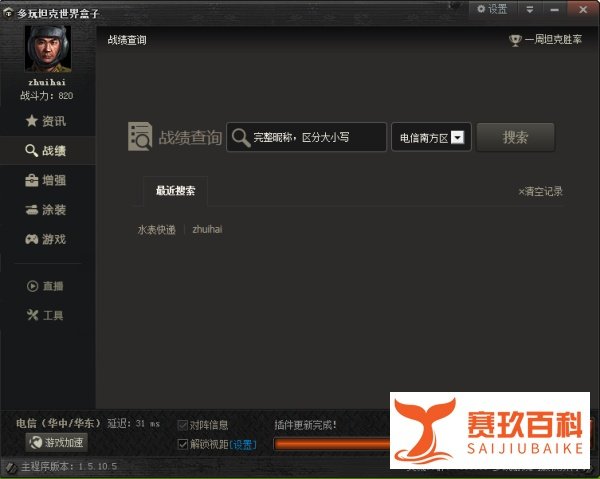Click the 搜索 search button
This screenshot has height=479, width=600.
click(x=515, y=137)
